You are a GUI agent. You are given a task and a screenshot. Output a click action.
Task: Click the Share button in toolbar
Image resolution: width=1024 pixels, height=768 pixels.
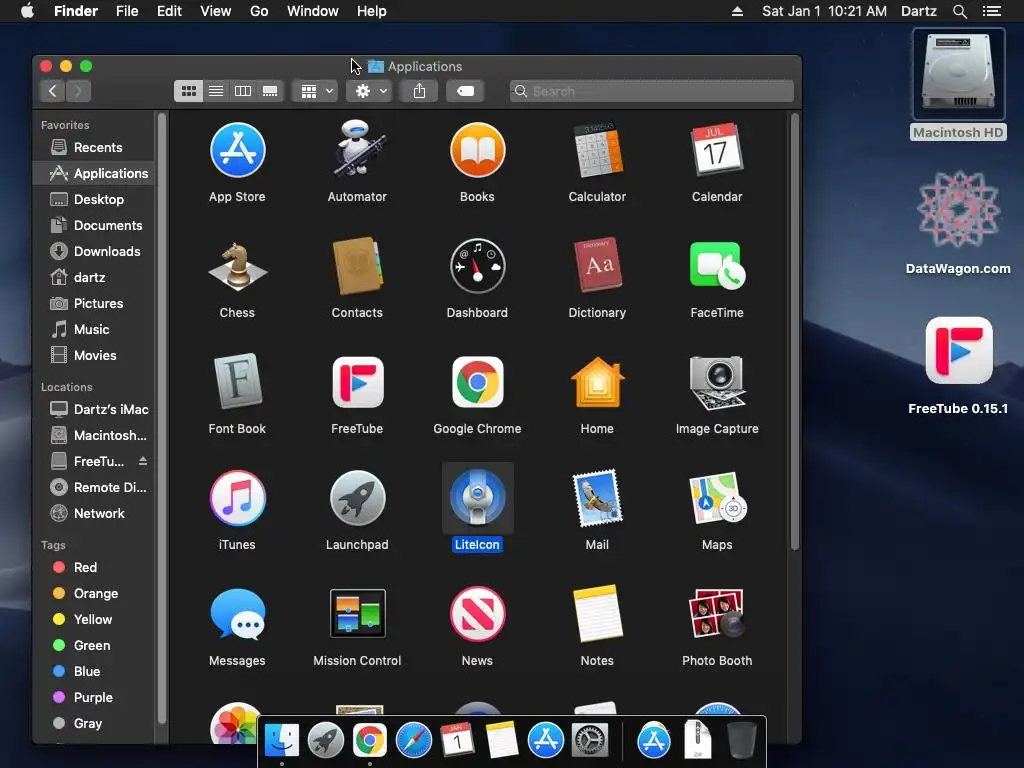point(419,91)
